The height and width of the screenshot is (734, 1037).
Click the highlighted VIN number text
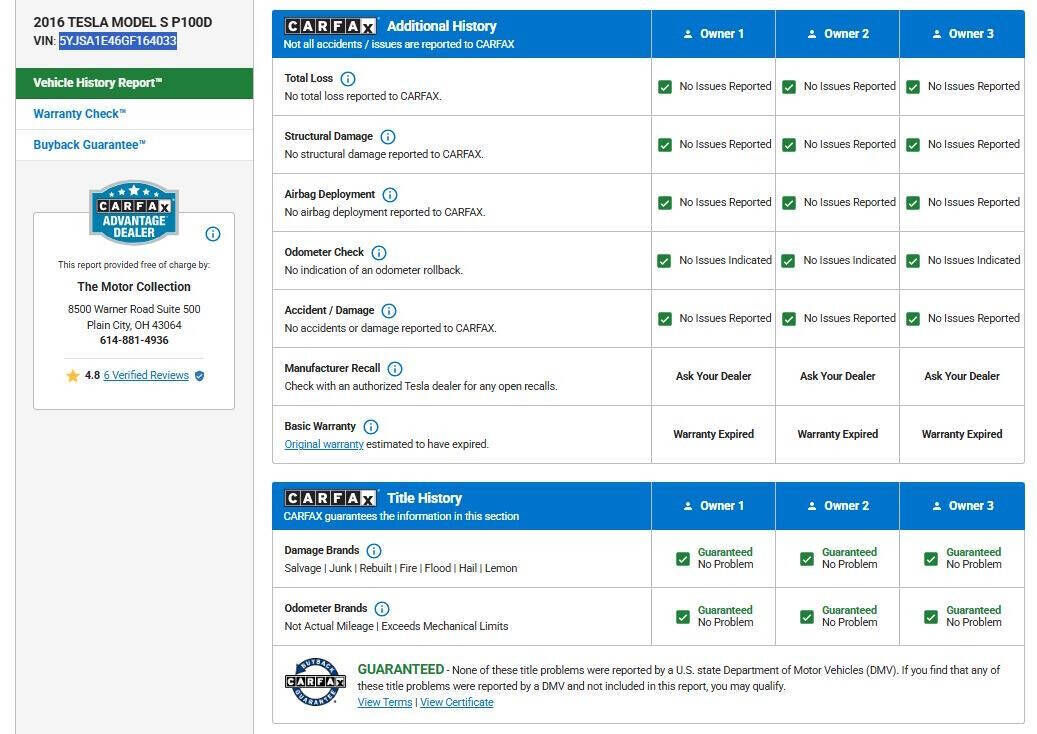(118, 41)
